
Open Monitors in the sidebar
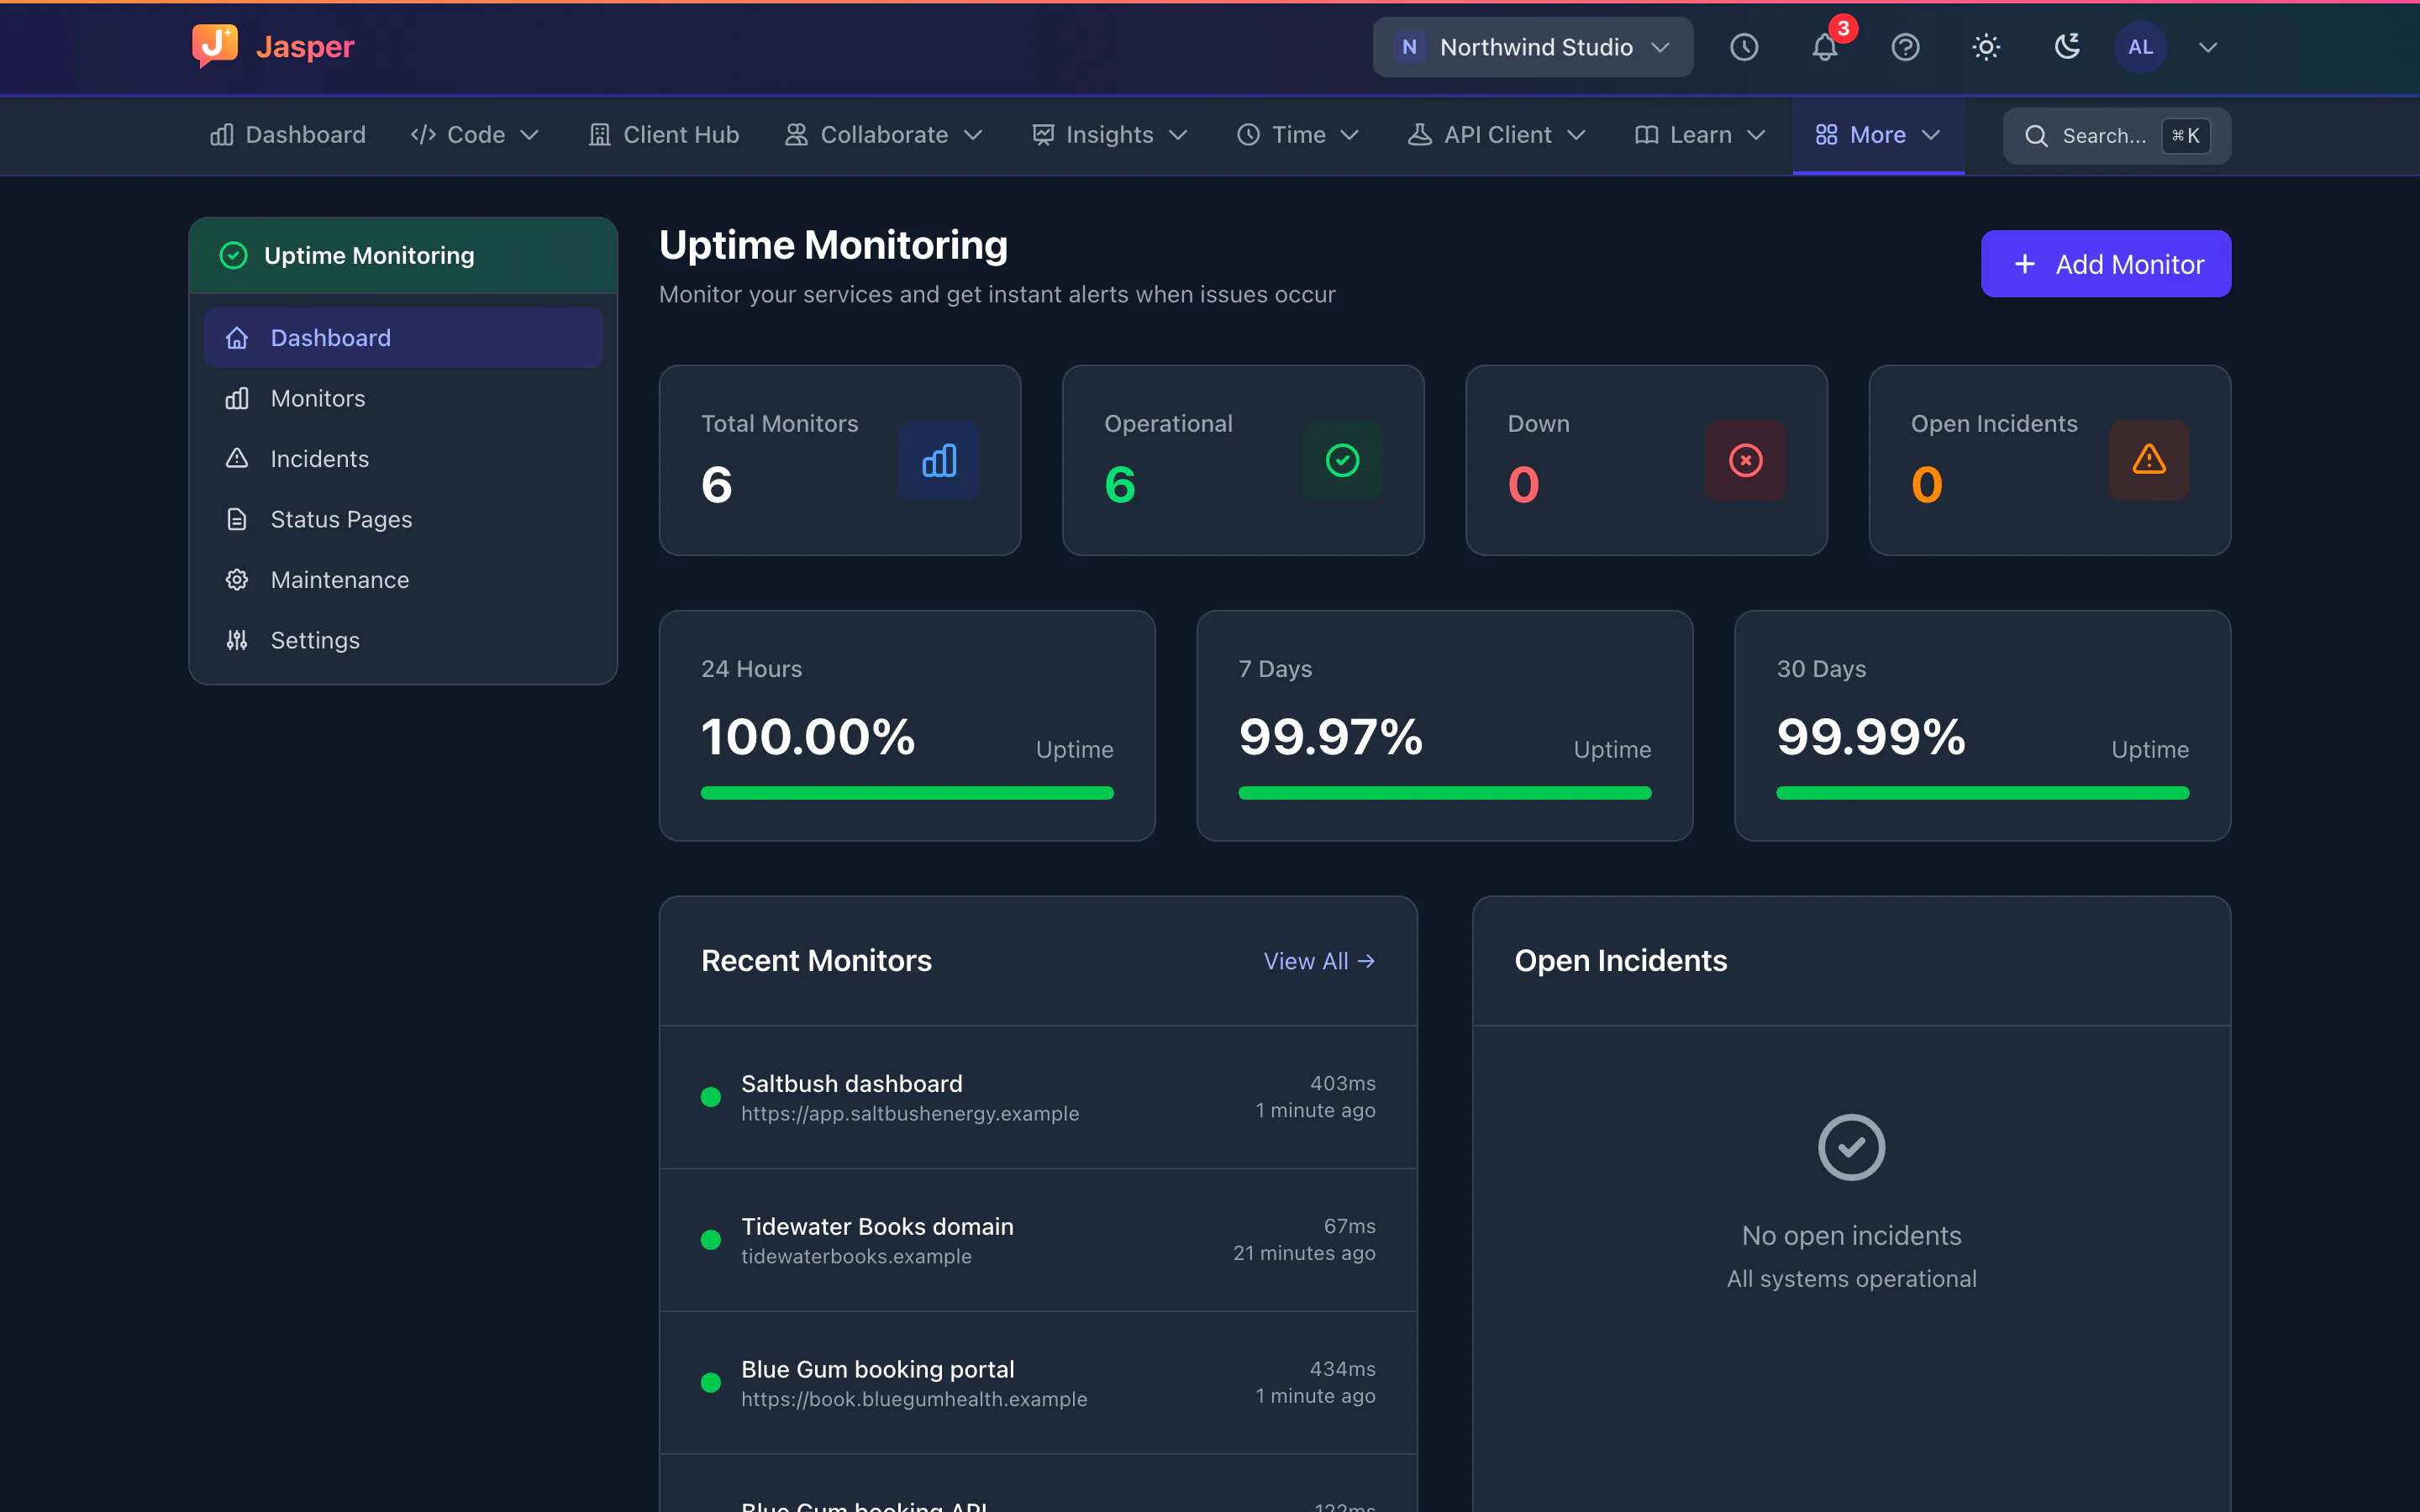click(x=403, y=398)
